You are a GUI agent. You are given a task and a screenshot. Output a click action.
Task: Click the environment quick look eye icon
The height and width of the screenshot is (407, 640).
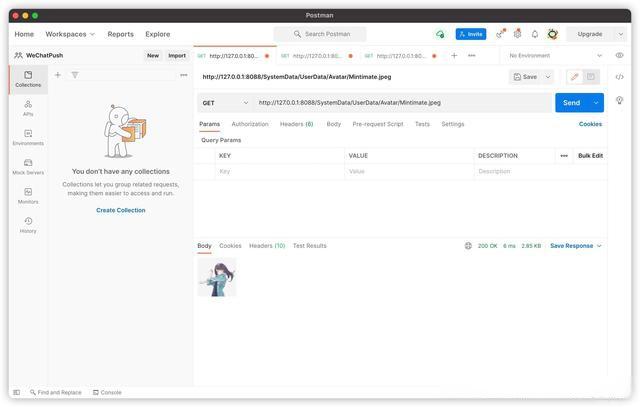coord(619,56)
